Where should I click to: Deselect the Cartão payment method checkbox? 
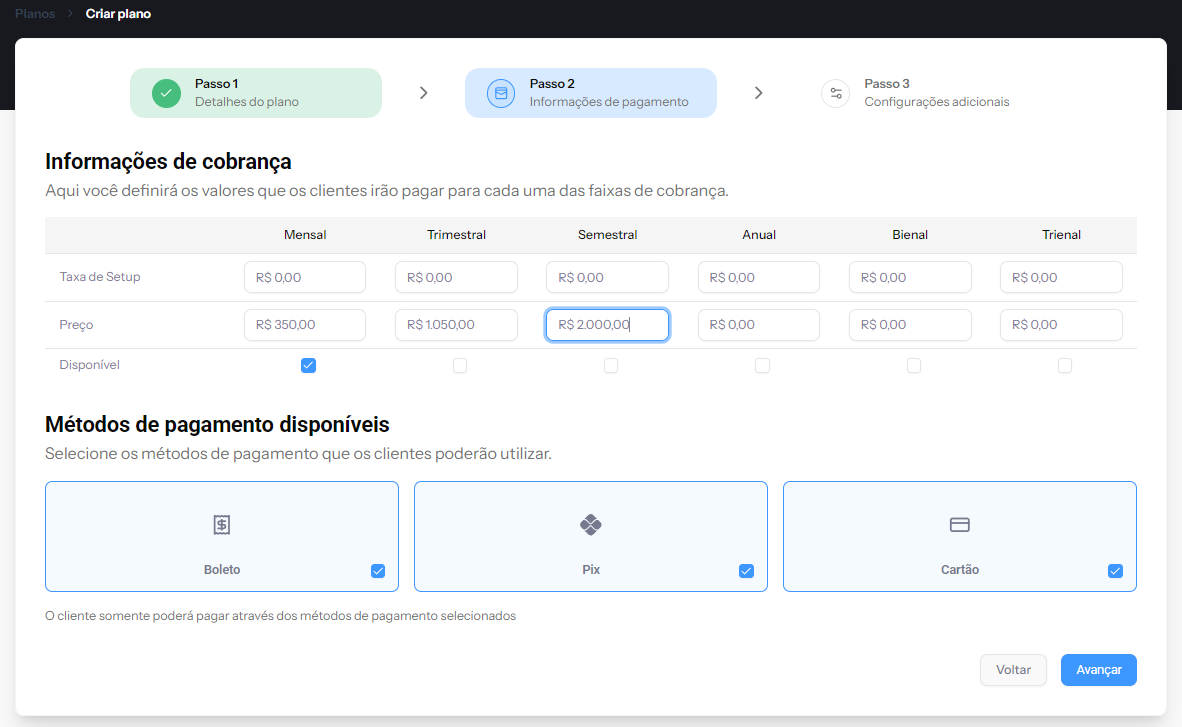1115,571
